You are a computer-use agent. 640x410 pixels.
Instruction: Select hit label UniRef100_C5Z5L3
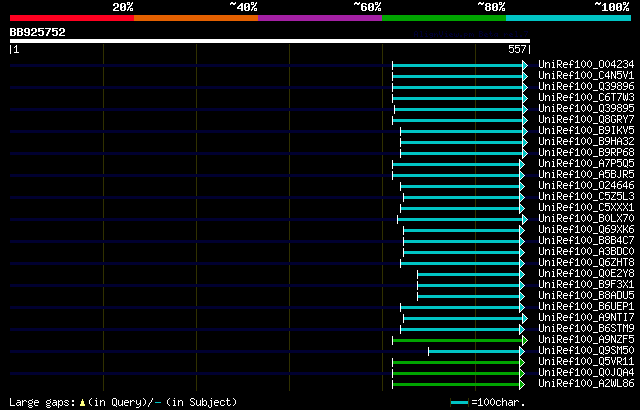(x=586, y=197)
